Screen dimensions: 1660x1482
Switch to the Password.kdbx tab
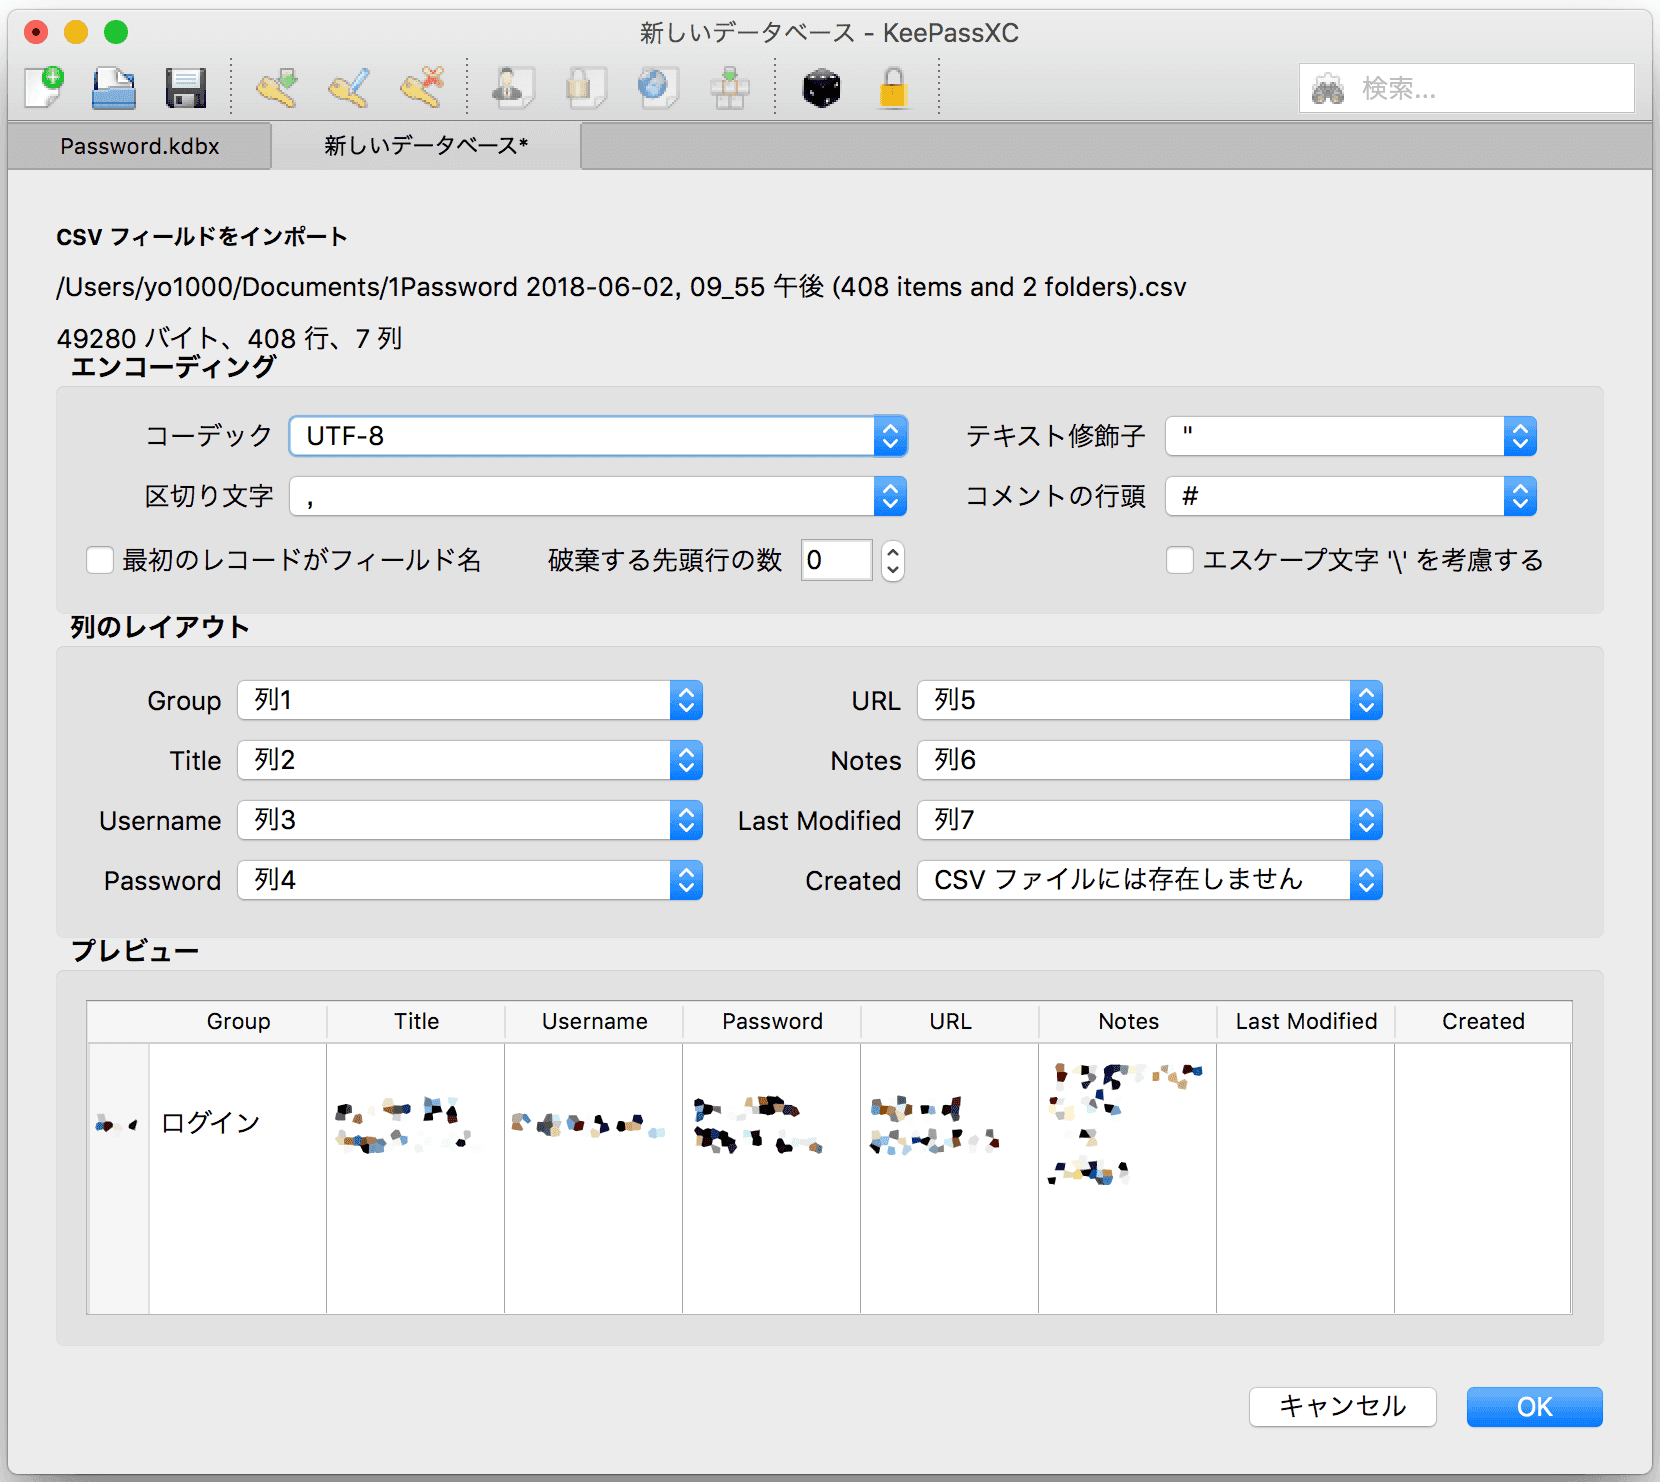[x=139, y=146]
